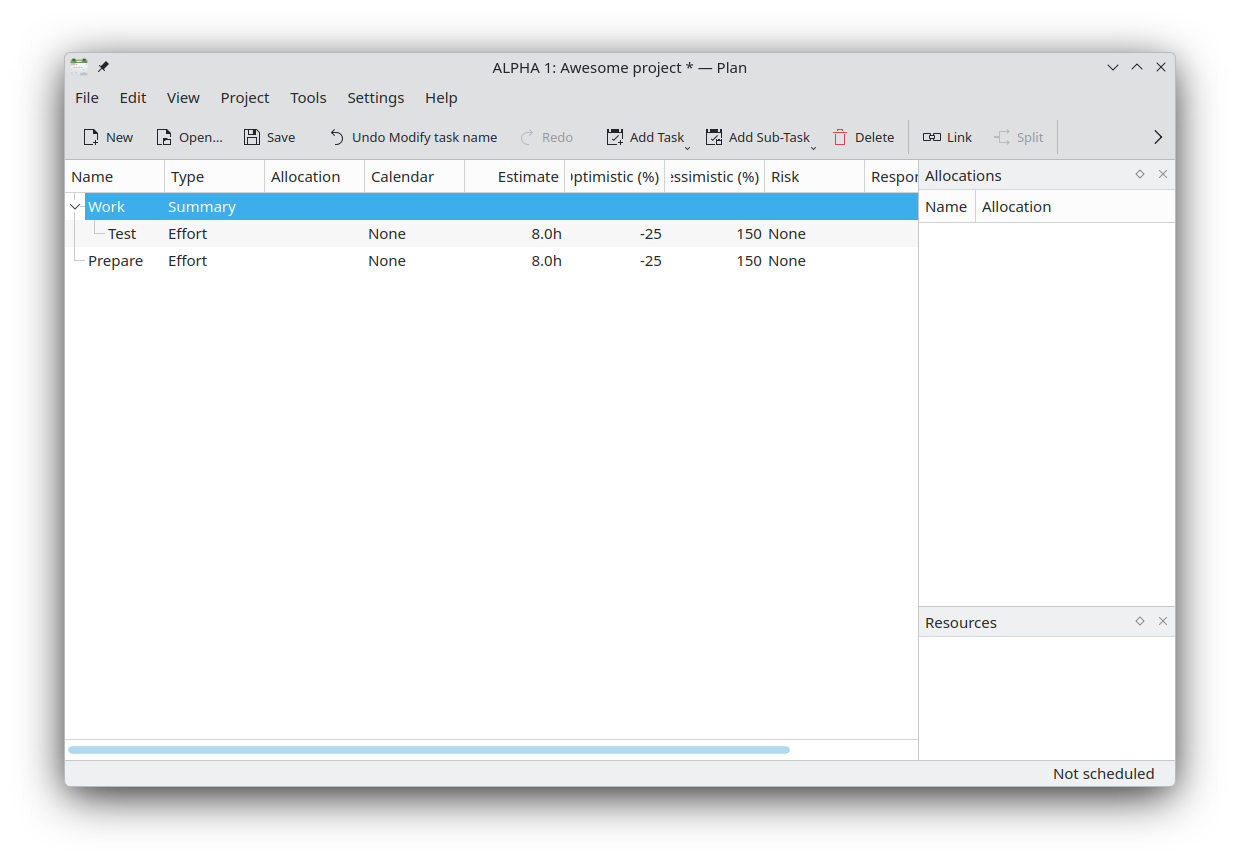The image size is (1240, 863).
Task: Click the Link tasks icon
Action: pos(932,137)
